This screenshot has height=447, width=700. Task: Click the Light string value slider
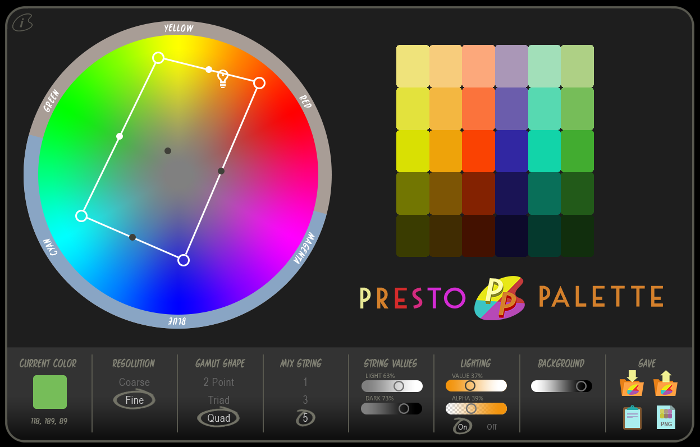392,386
